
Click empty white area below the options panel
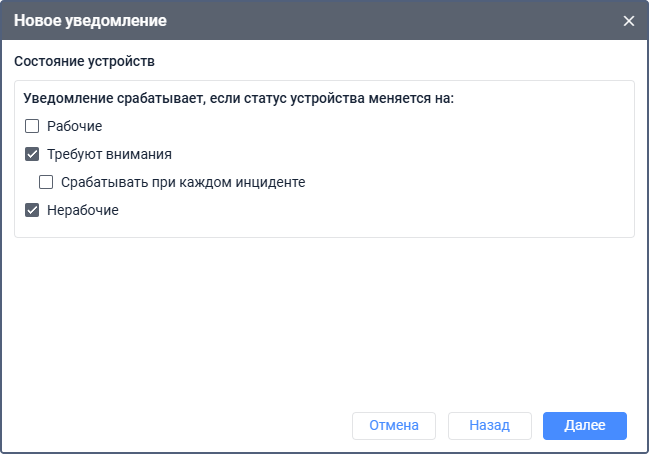click(320, 320)
